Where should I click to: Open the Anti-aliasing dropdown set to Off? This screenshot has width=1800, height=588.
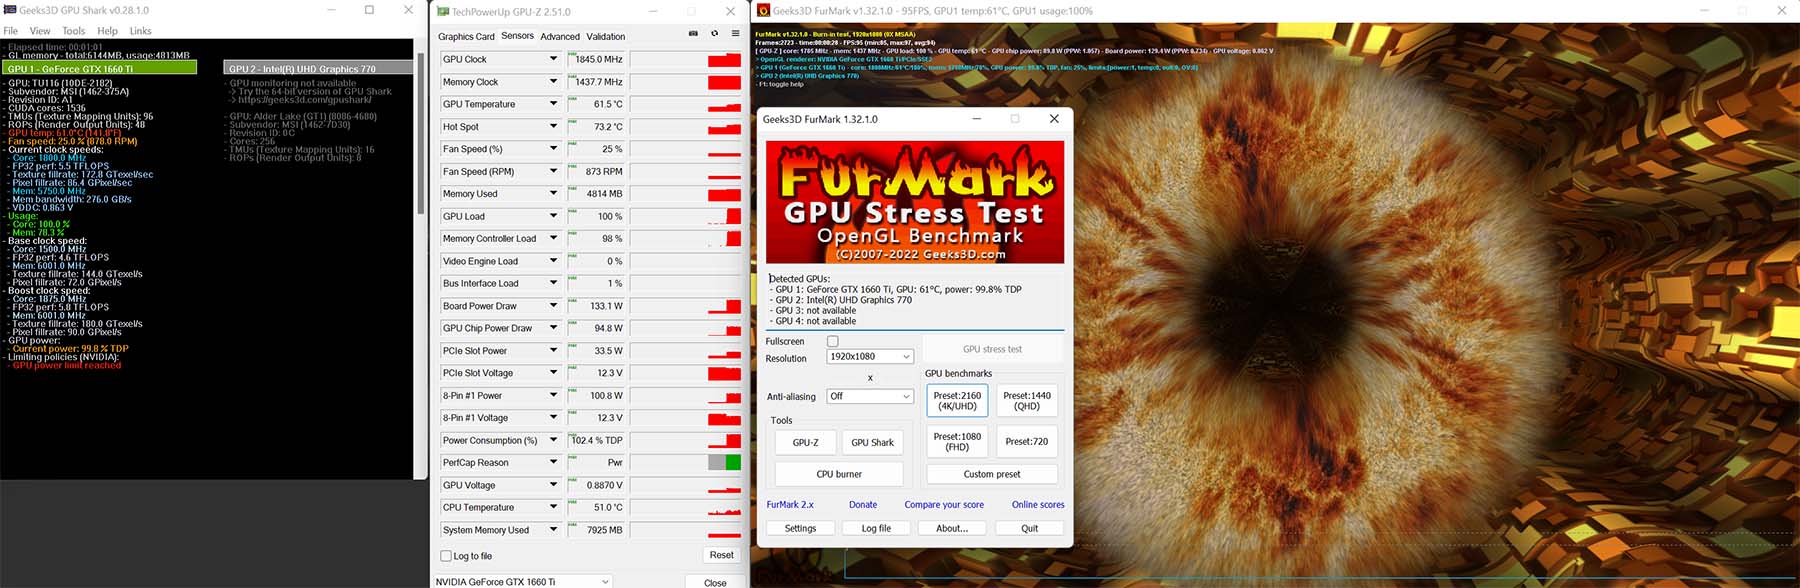[870, 397]
